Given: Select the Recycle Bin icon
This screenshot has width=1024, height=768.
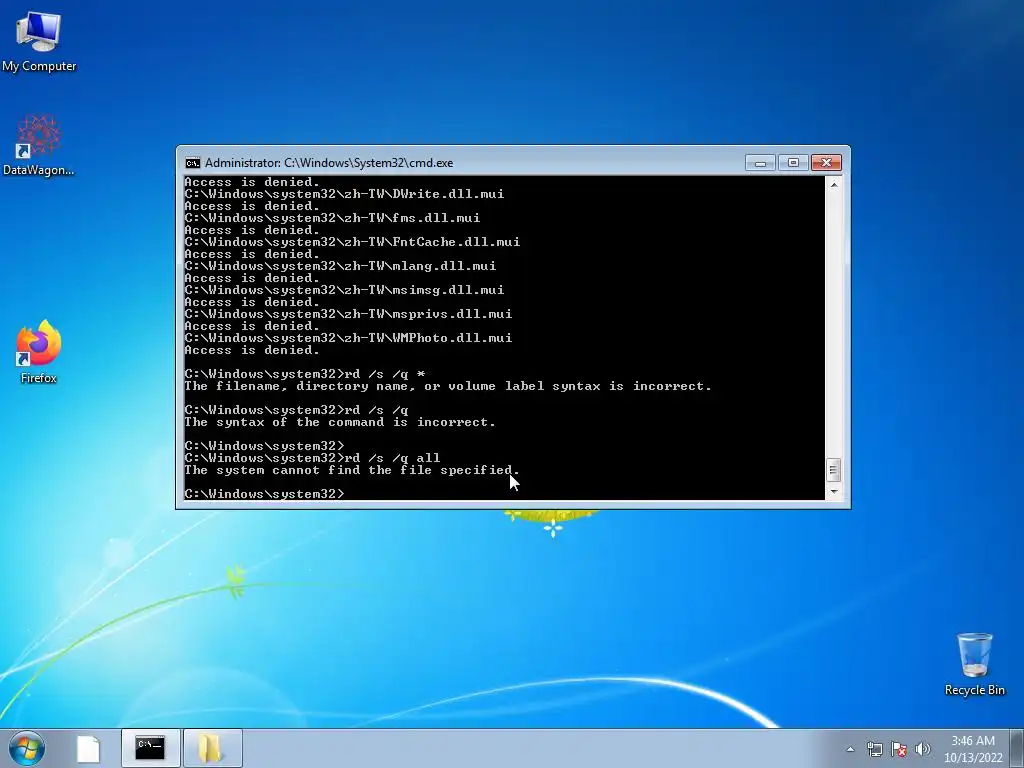Looking at the screenshot, I should (x=974, y=664).
